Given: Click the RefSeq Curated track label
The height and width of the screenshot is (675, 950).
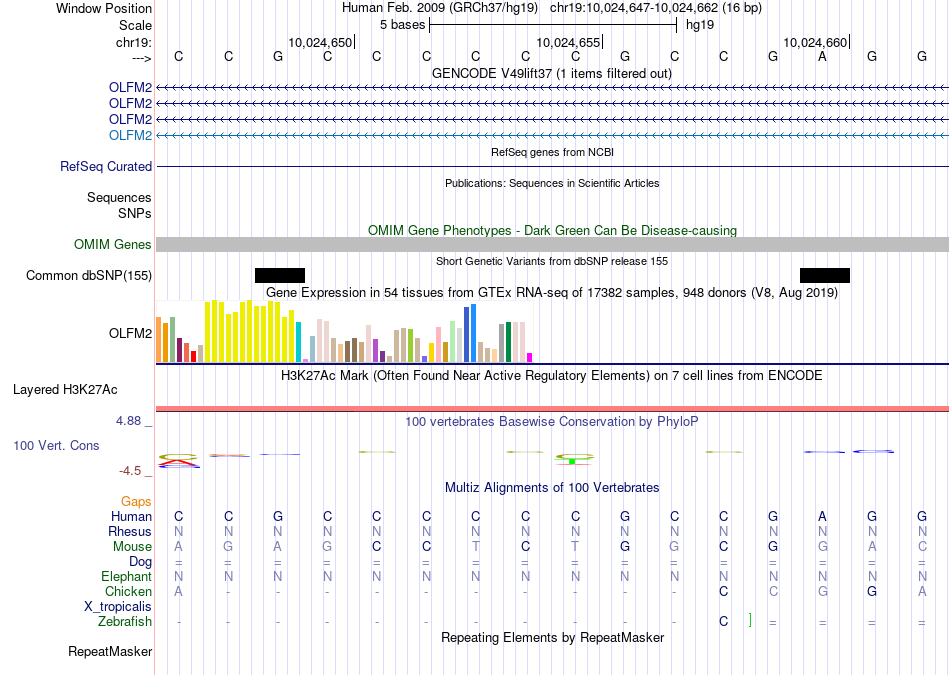Looking at the screenshot, I should [x=106, y=166].
